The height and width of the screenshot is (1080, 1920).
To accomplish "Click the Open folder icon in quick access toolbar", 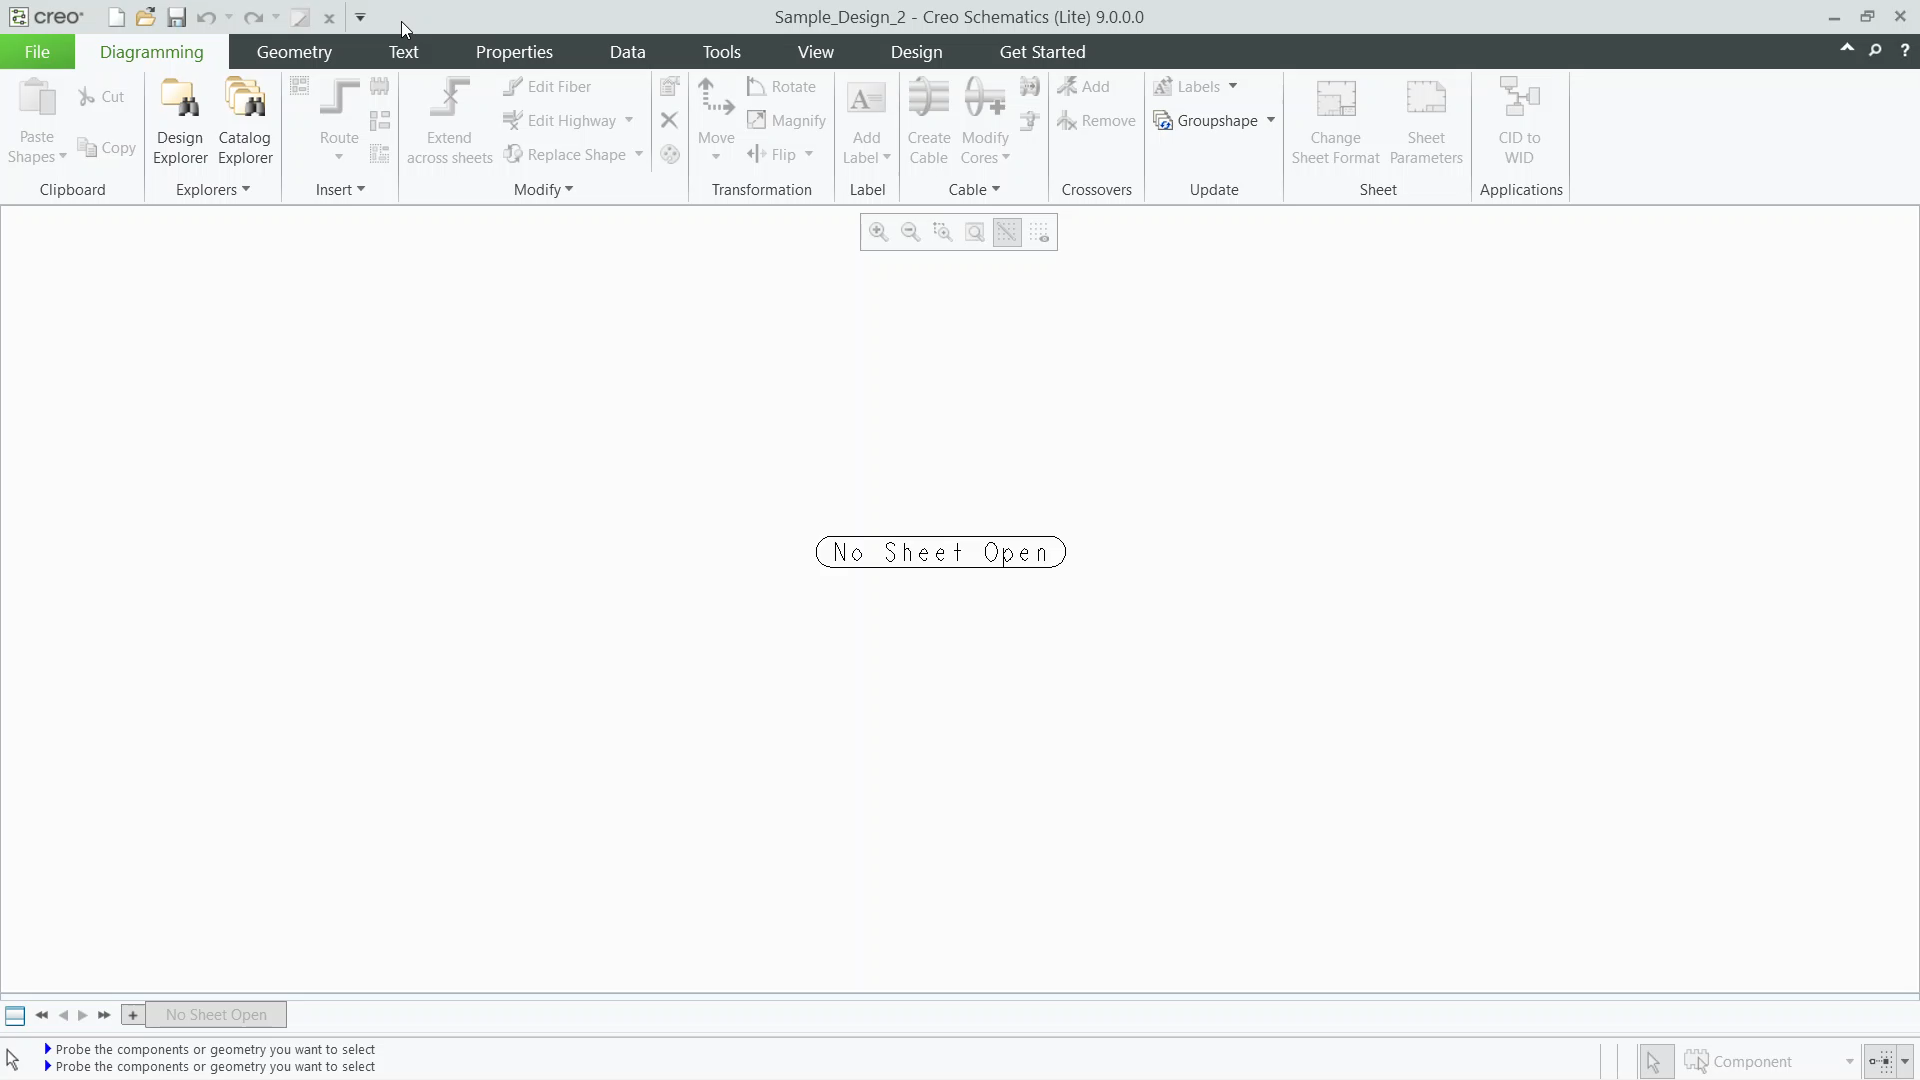I will pyautogui.click(x=146, y=17).
